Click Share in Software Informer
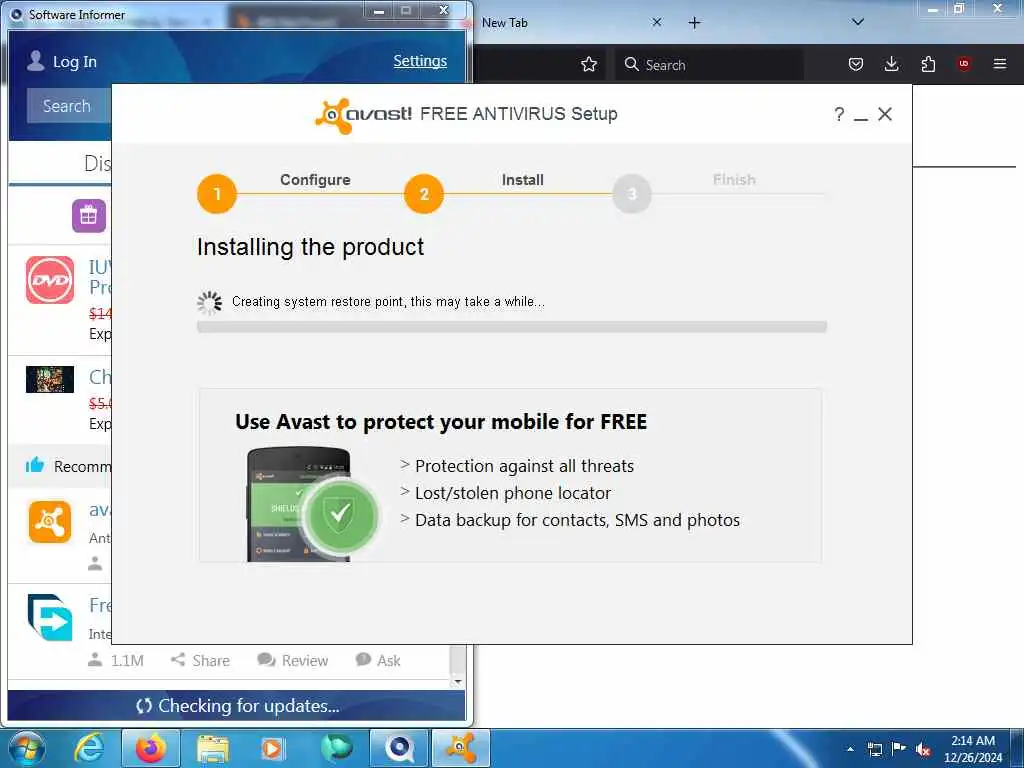 200,660
